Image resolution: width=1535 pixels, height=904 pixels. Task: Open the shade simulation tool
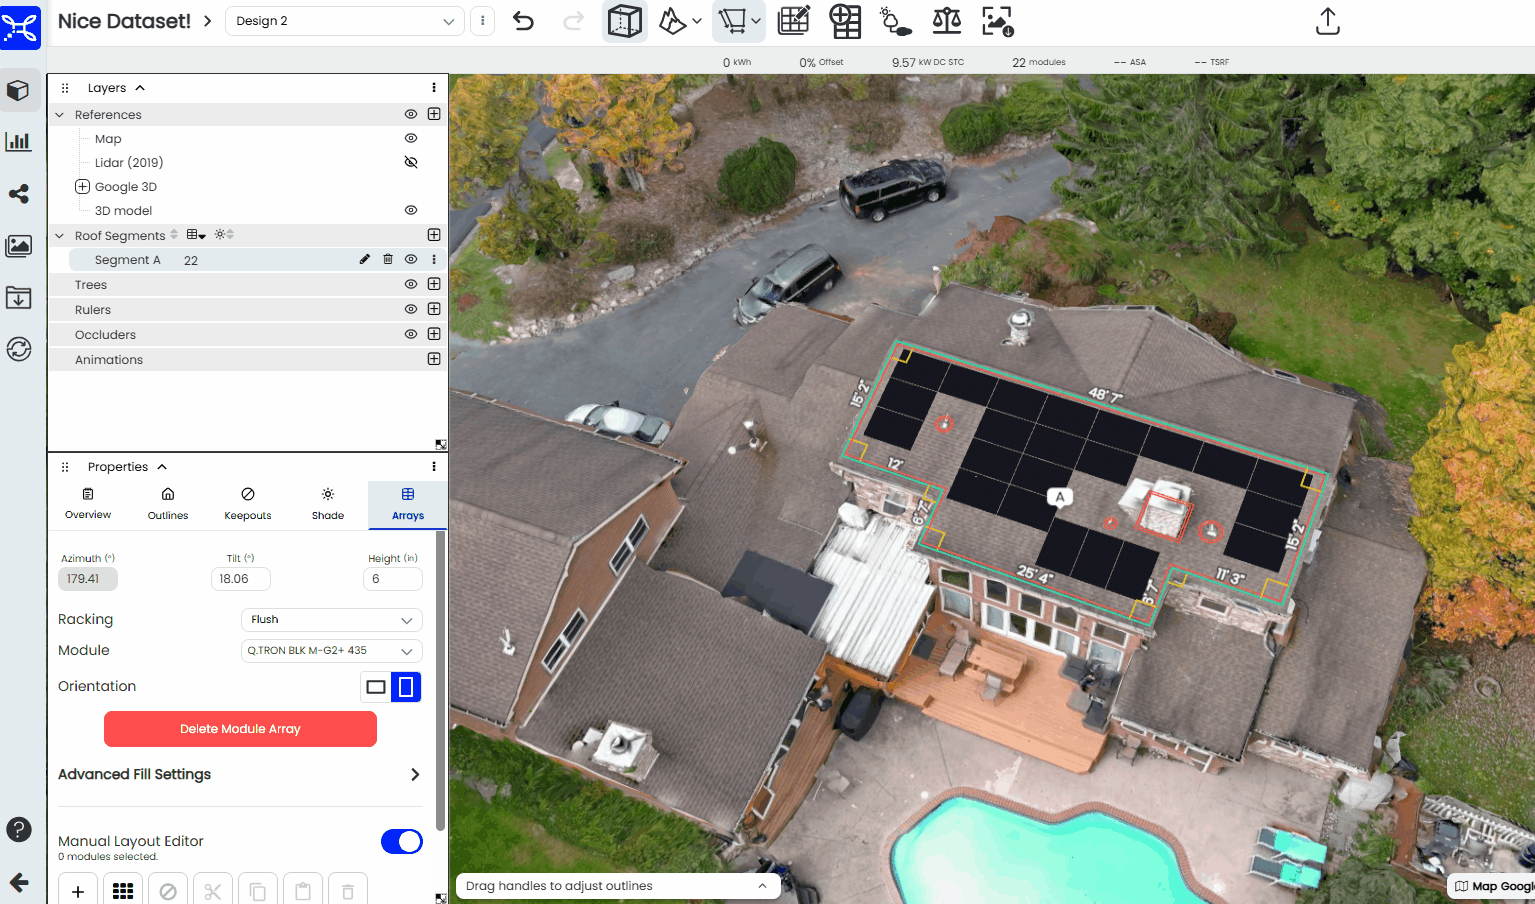click(x=895, y=21)
